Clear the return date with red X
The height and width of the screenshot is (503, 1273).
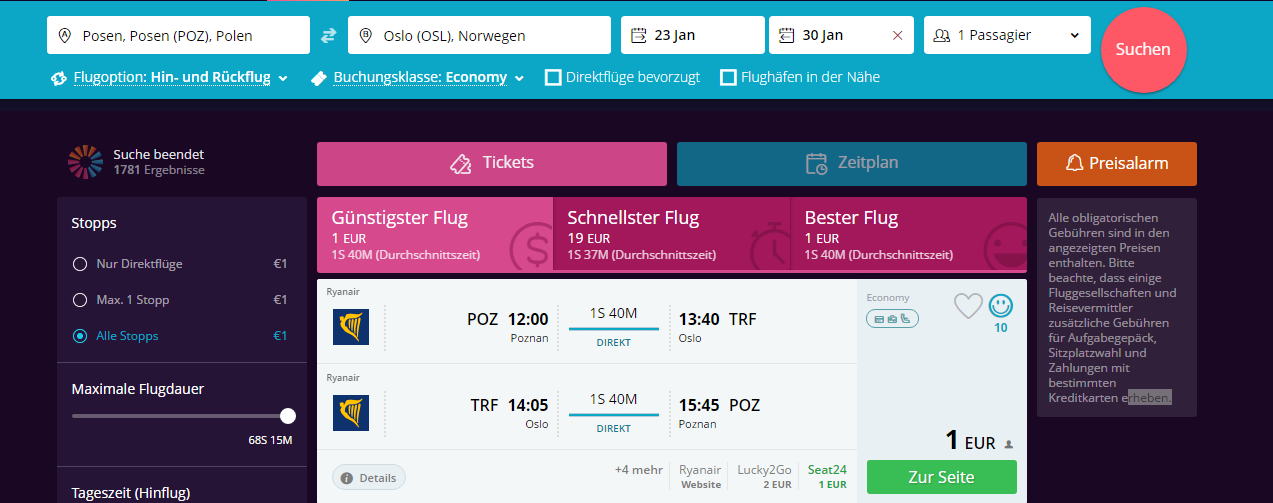897,36
